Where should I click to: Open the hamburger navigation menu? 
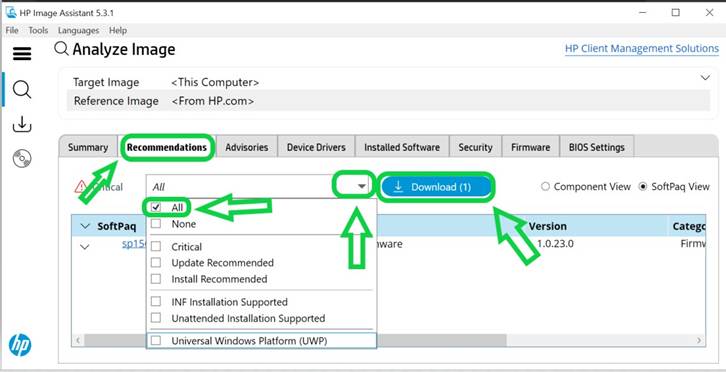[22, 54]
